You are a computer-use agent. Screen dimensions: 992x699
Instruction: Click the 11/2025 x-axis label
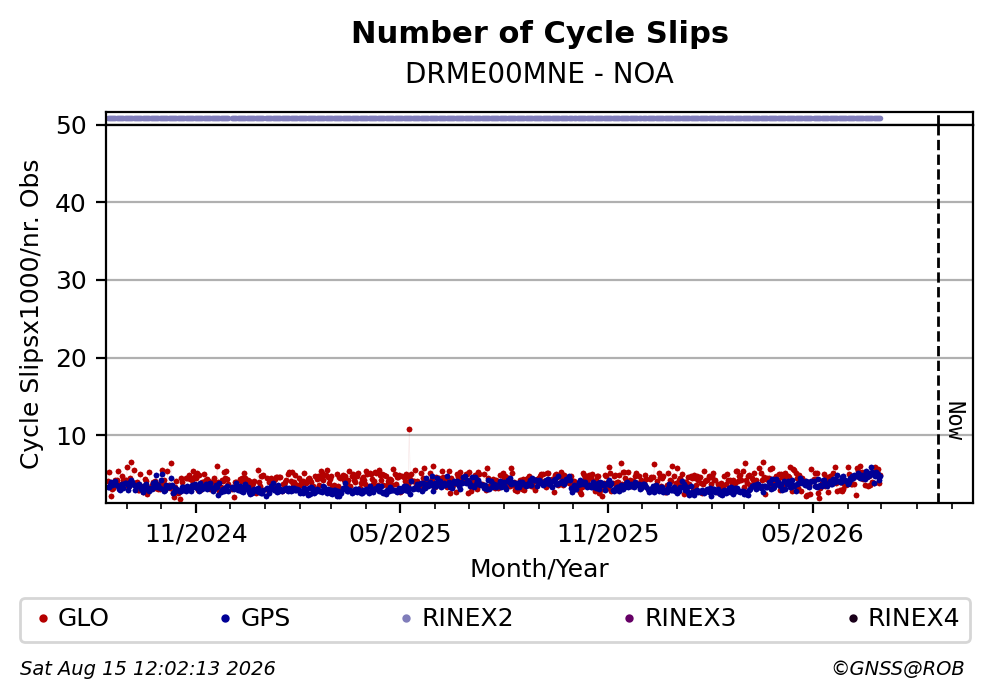(x=607, y=534)
